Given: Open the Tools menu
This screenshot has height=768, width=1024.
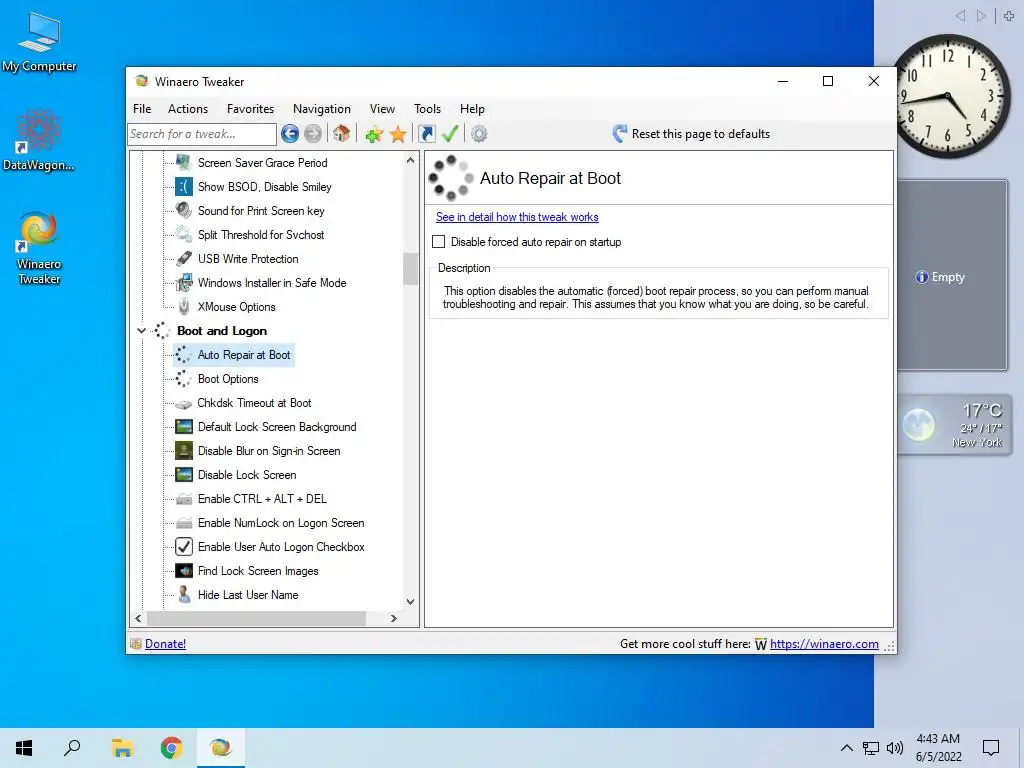Looking at the screenshot, I should [x=428, y=109].
